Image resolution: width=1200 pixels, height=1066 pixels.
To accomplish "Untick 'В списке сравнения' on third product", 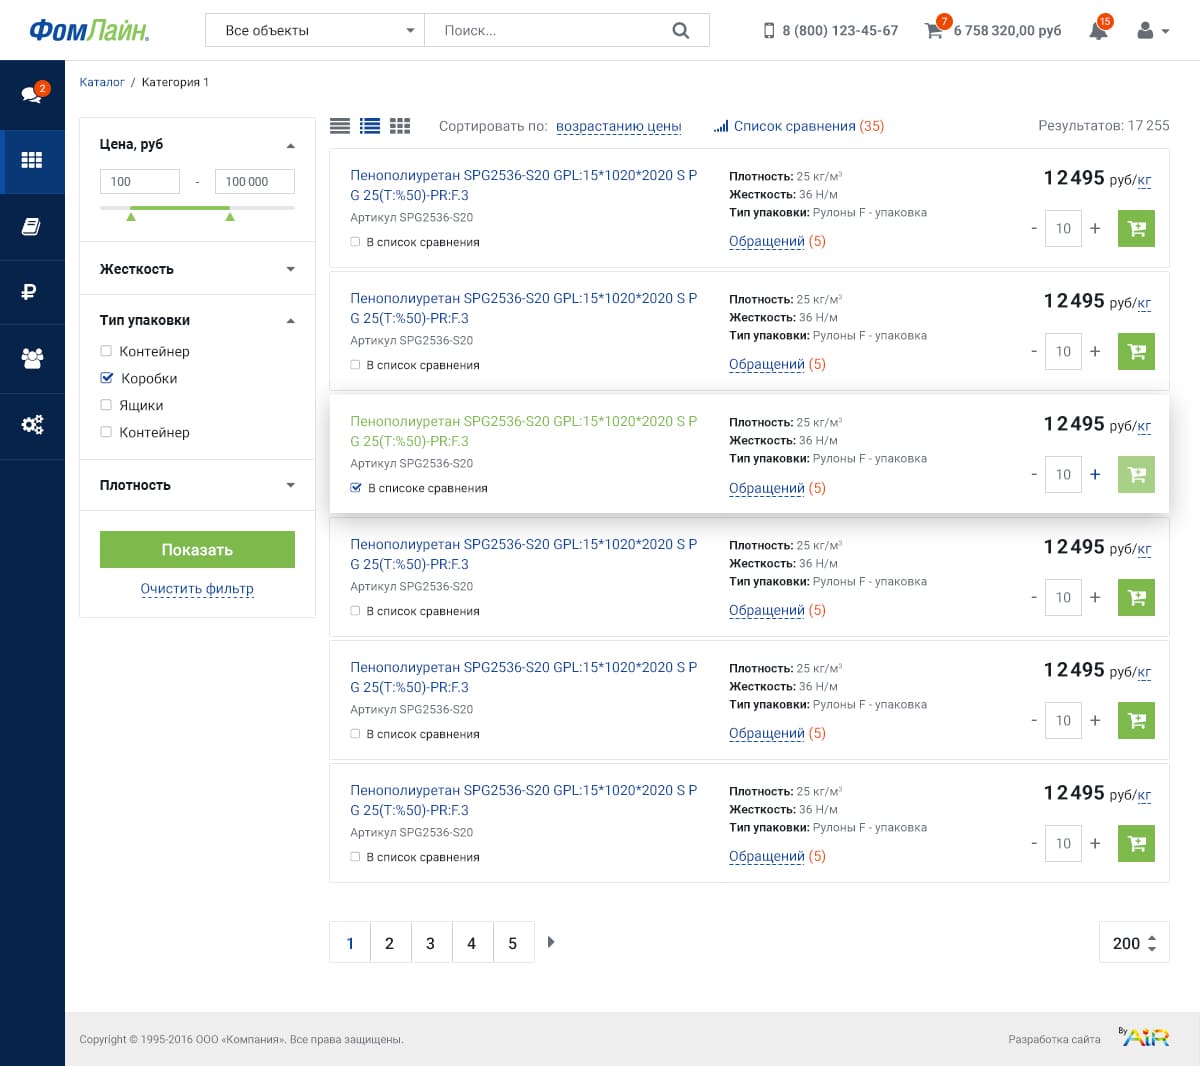I will point(356,488).
